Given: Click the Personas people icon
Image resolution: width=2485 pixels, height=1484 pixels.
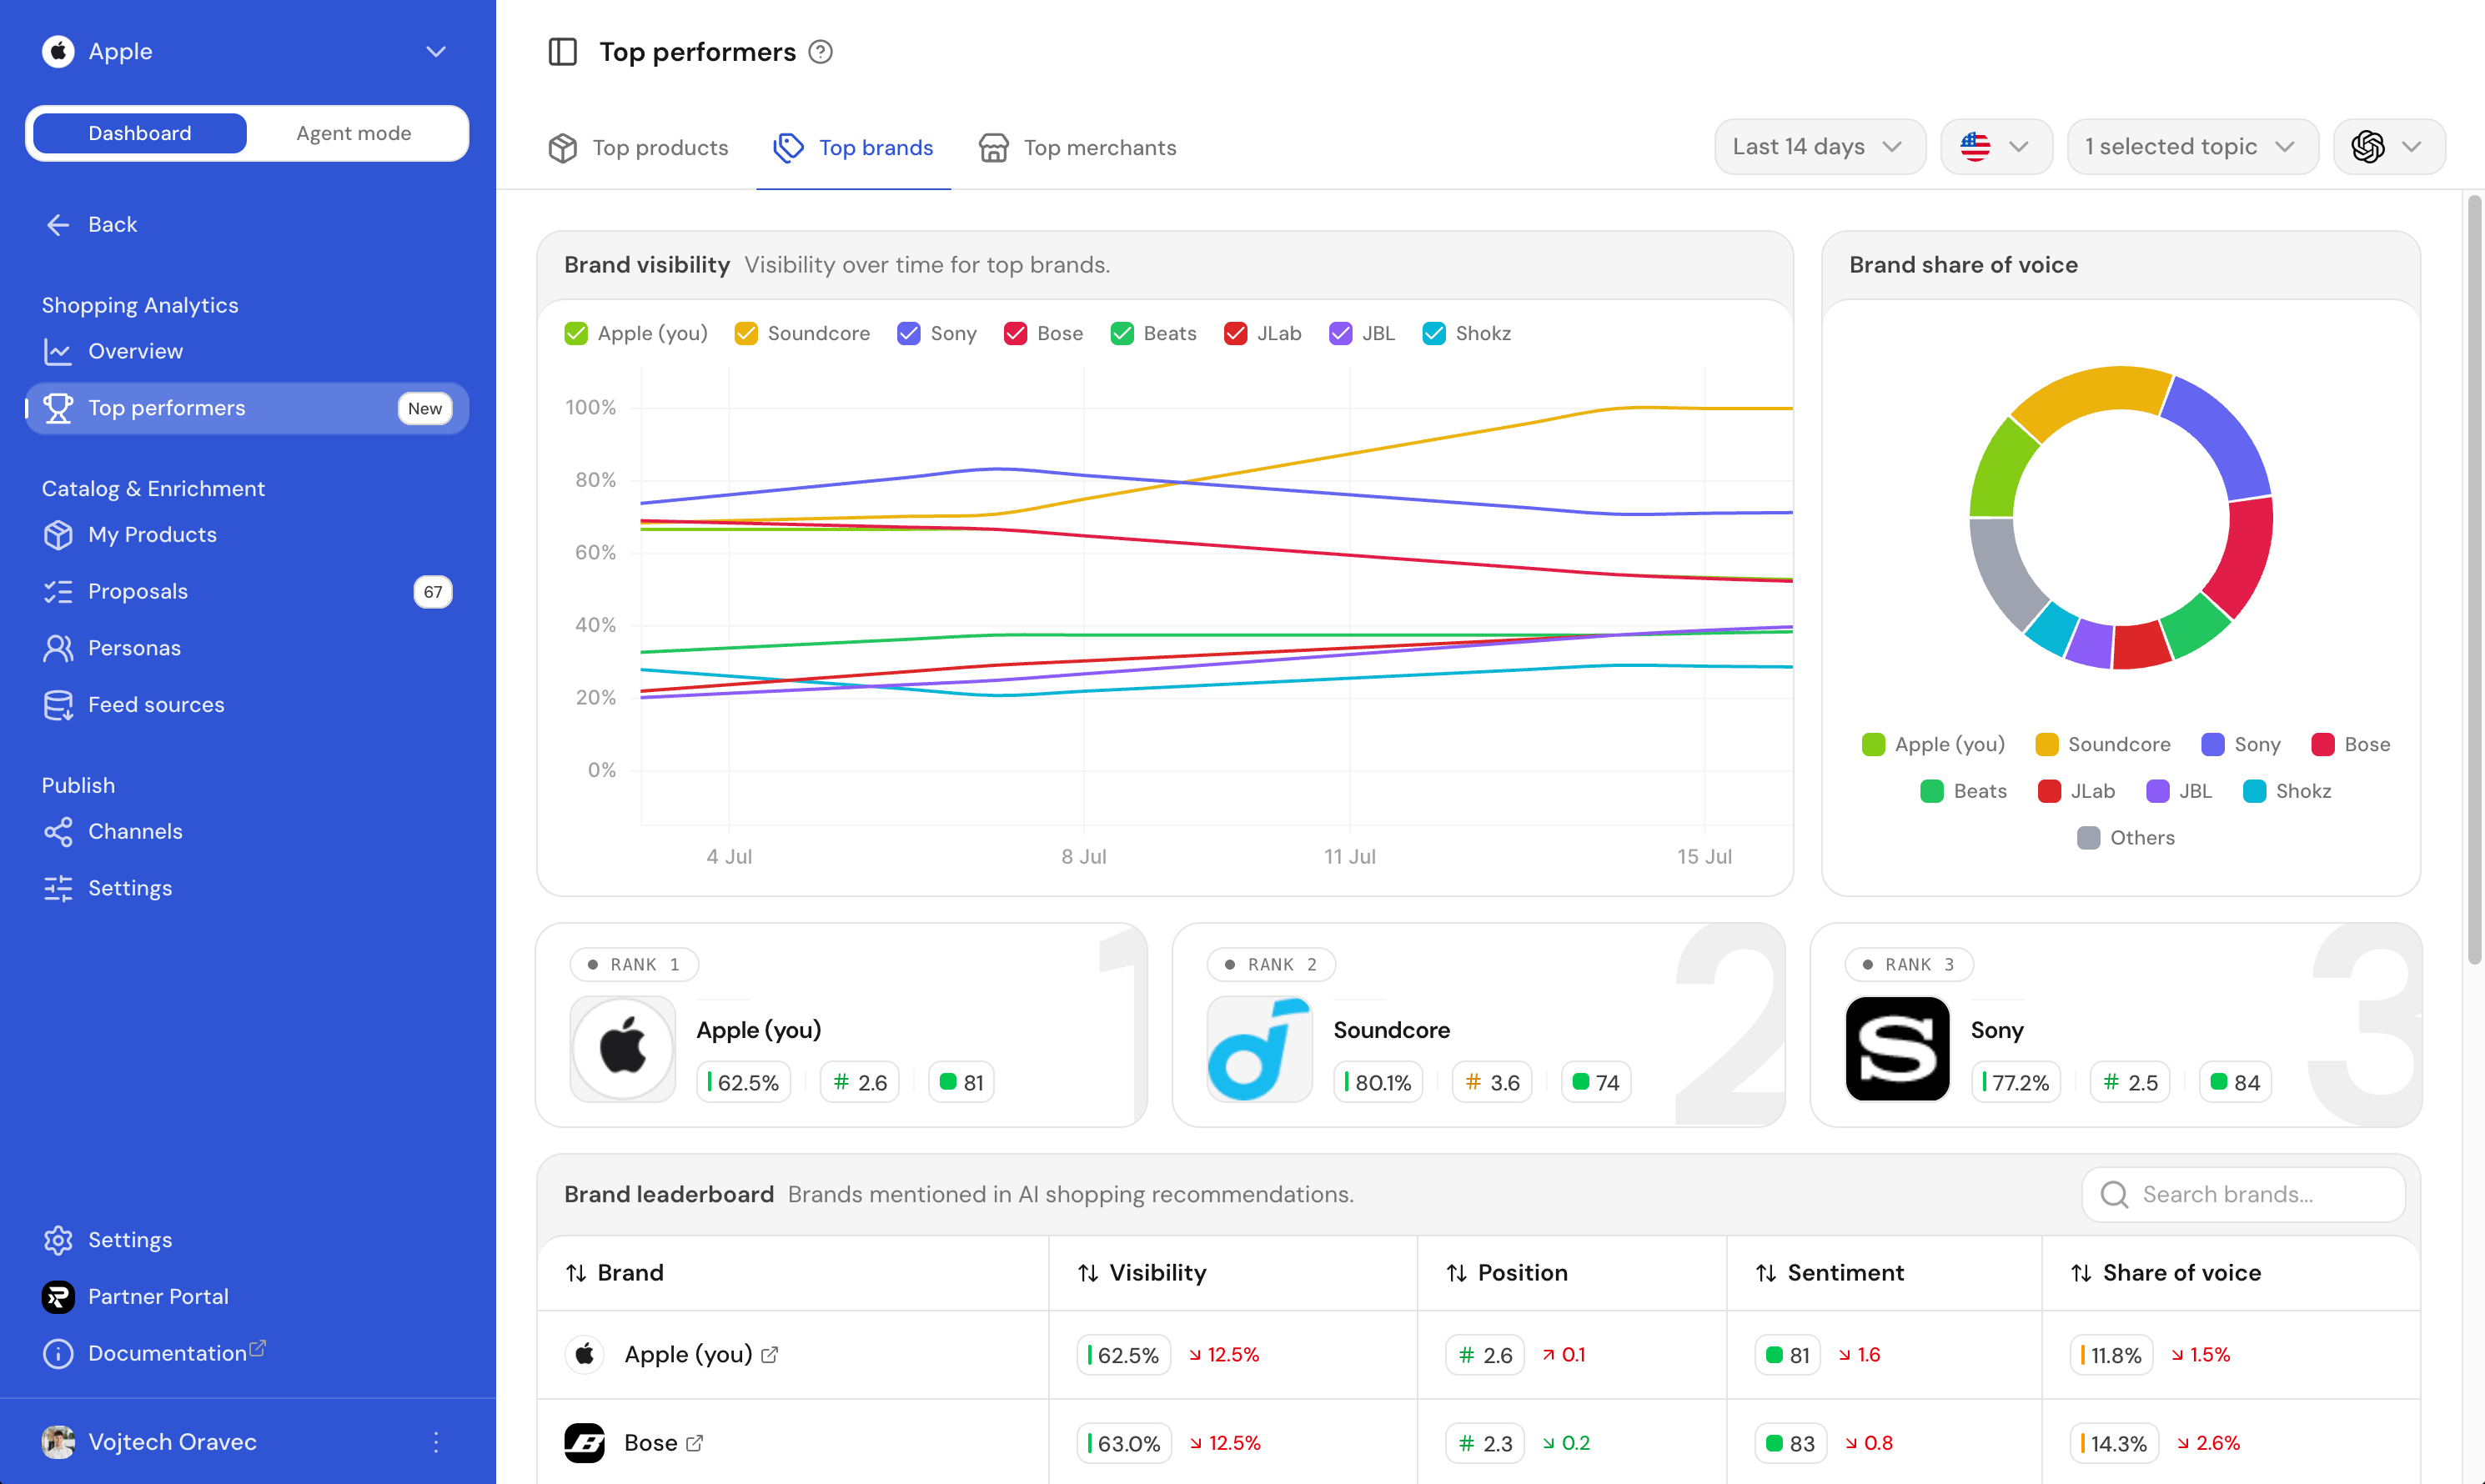Looking at the screenshot, I should coord(58,648).
